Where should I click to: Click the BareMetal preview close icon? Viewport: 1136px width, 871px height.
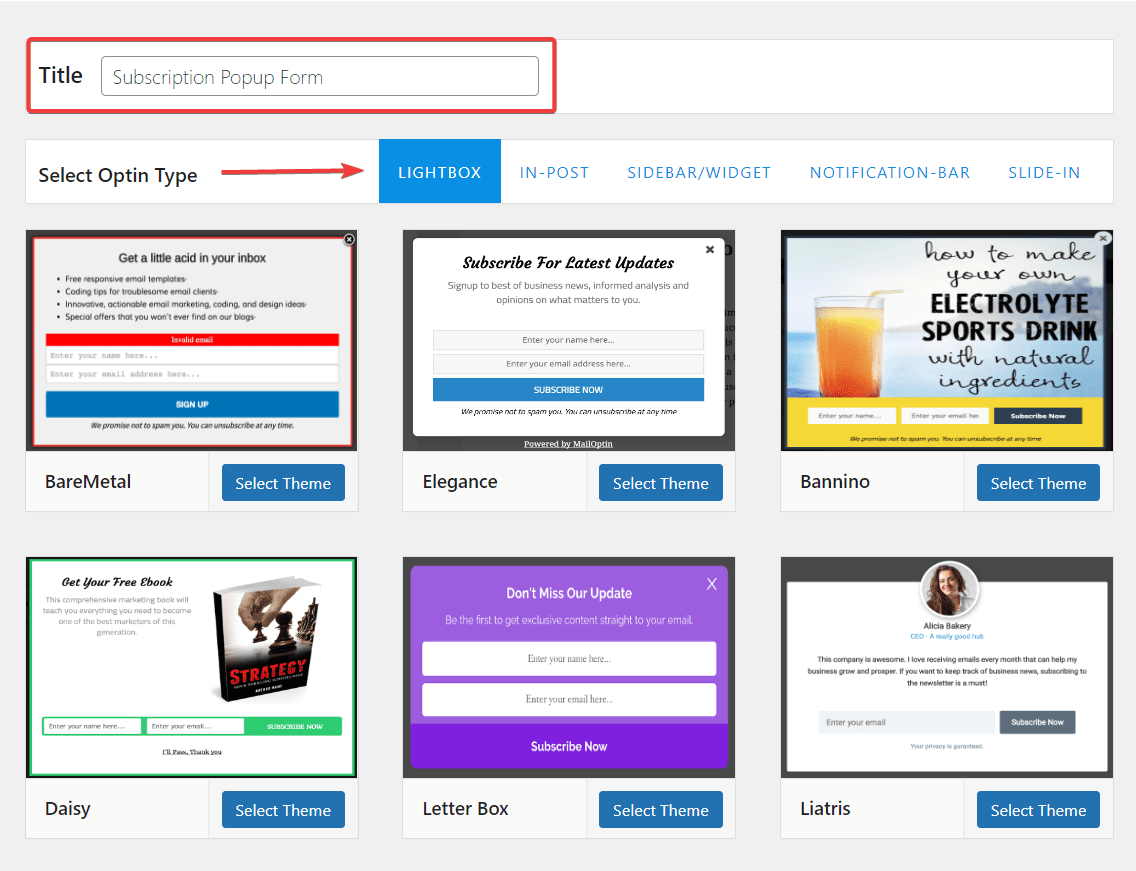pyautogui.click(x=349, y=239)
